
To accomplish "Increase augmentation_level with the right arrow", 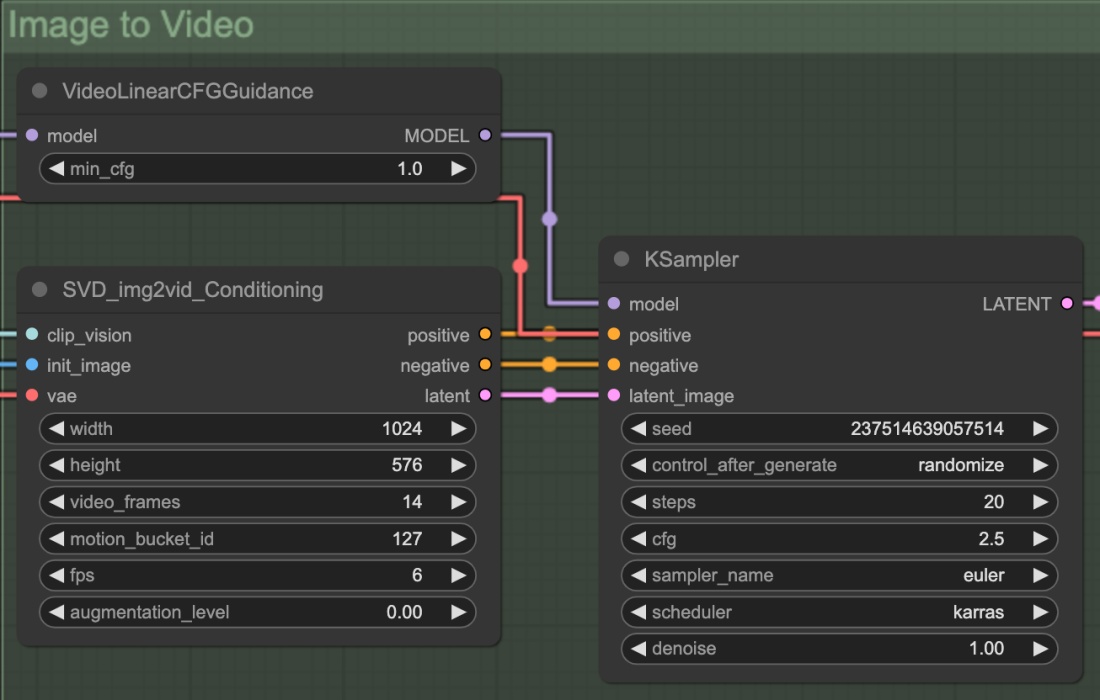I will click(x=458, y=612).
